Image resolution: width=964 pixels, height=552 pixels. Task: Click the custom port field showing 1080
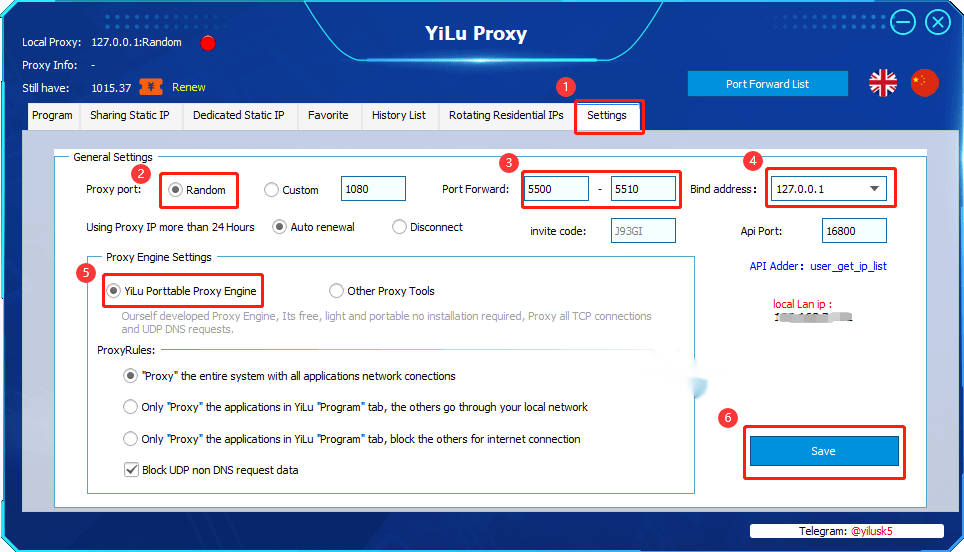coord(373,189)
